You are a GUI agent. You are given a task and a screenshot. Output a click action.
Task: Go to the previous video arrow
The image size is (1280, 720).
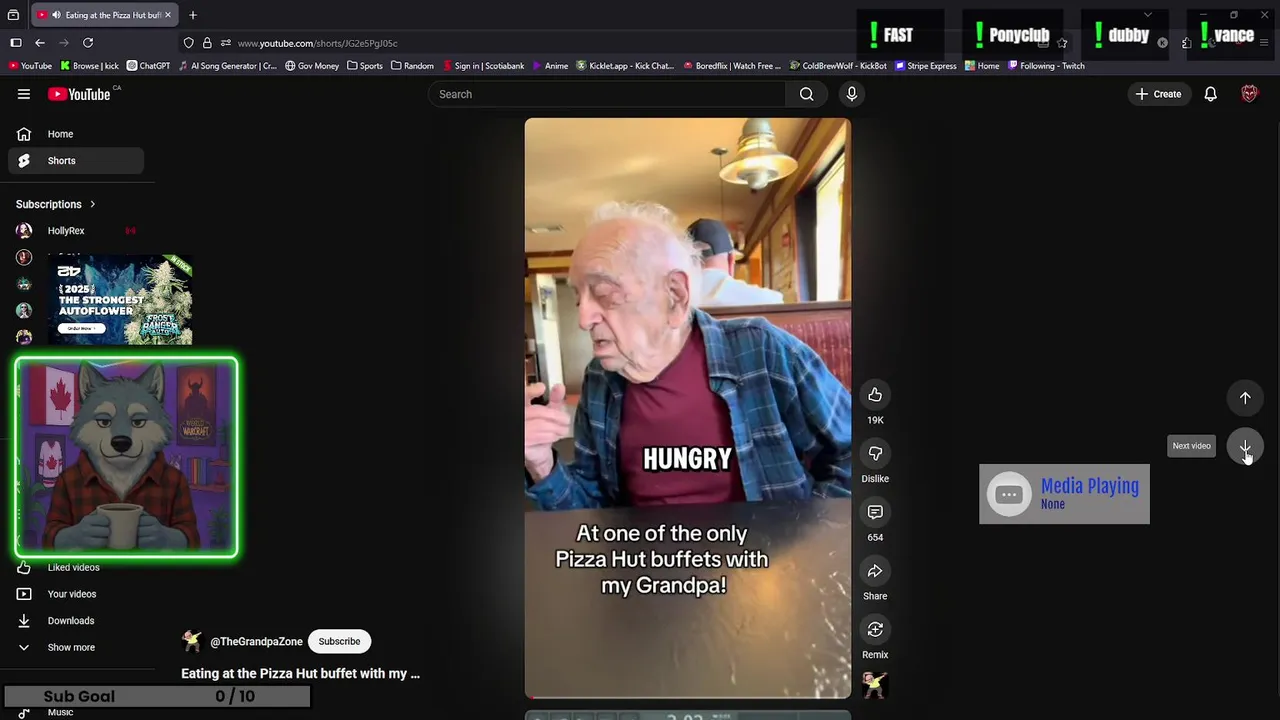click(x=1245, y=398)
